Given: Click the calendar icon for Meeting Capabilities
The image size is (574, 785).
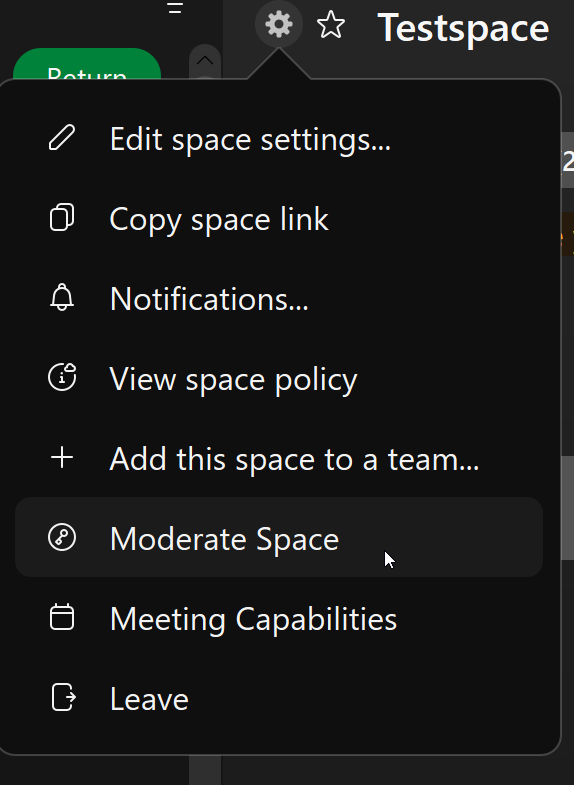Looking at the screenshot, I should point(62,617).
